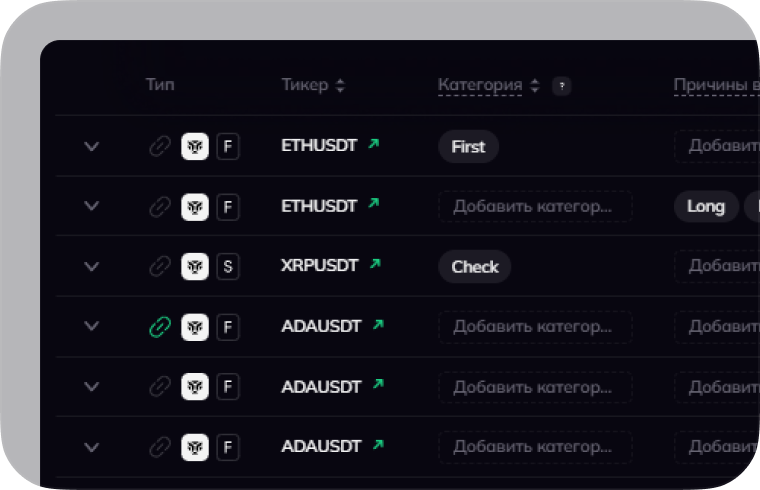The width and height of the screenshot is (760, 490).
Task: Open the green arrow next to XRPUSDT
Action: [x=376, y=264]
